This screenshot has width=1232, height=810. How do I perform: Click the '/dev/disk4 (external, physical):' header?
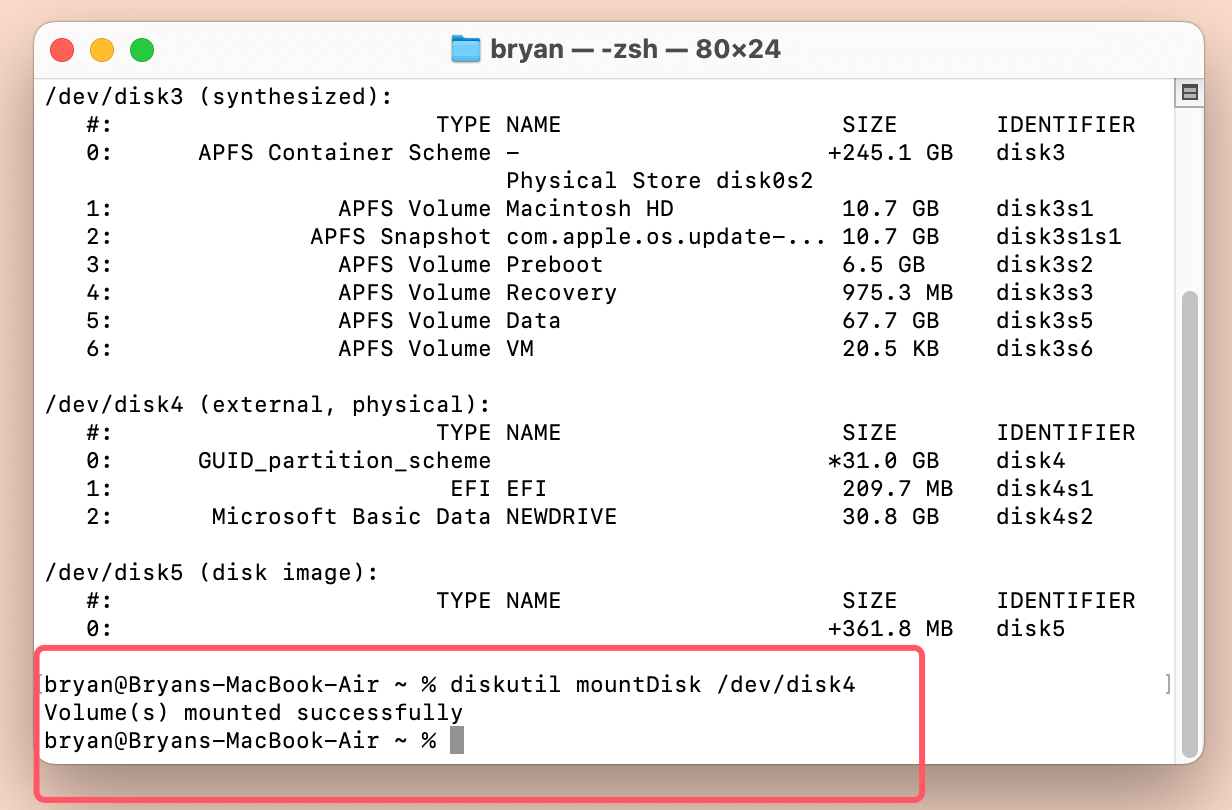pos(268,405)
